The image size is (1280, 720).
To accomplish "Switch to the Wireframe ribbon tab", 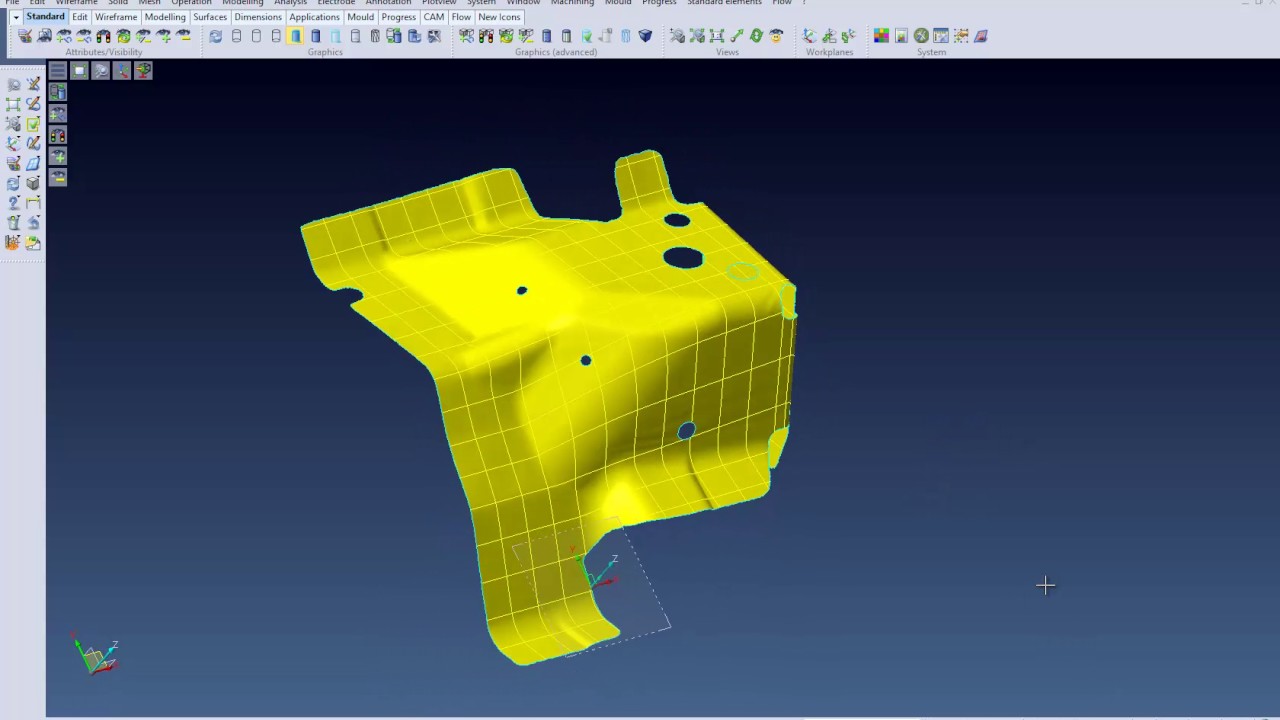I will click(116, 17).
